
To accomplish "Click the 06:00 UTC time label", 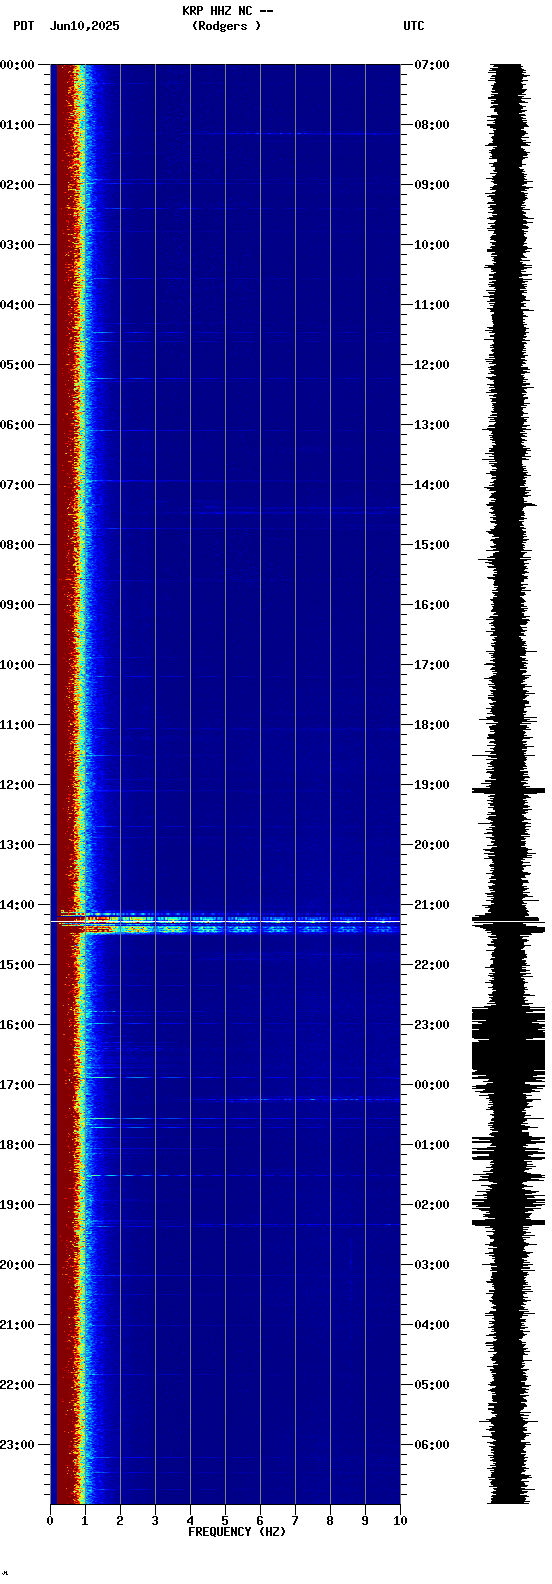I will pyautogui.click(x=432, y=1445).
